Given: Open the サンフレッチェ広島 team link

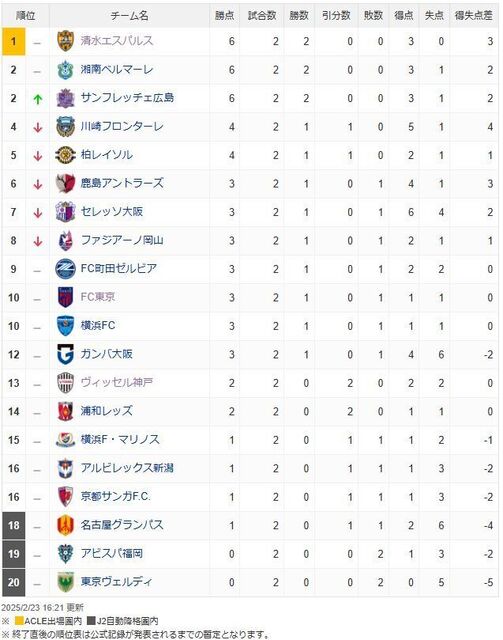Looking at the screenshot, I should 127,98.
